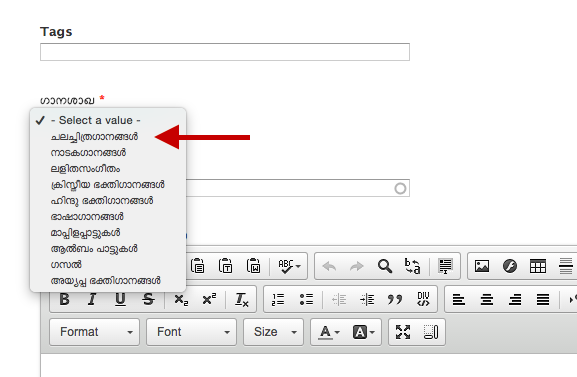Screen dimensions: 577x377
Task: Select the '- Select a value -' option
Action: (x=108, y=120)
